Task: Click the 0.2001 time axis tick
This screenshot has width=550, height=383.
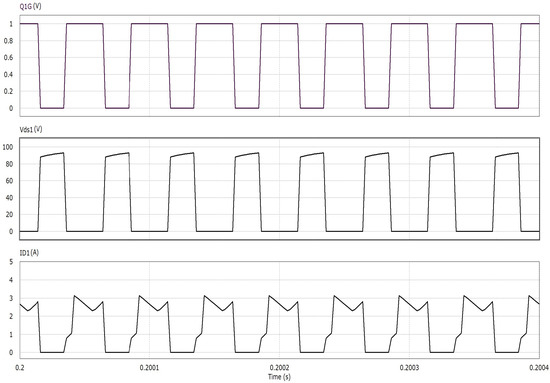Action: point(149,368)
